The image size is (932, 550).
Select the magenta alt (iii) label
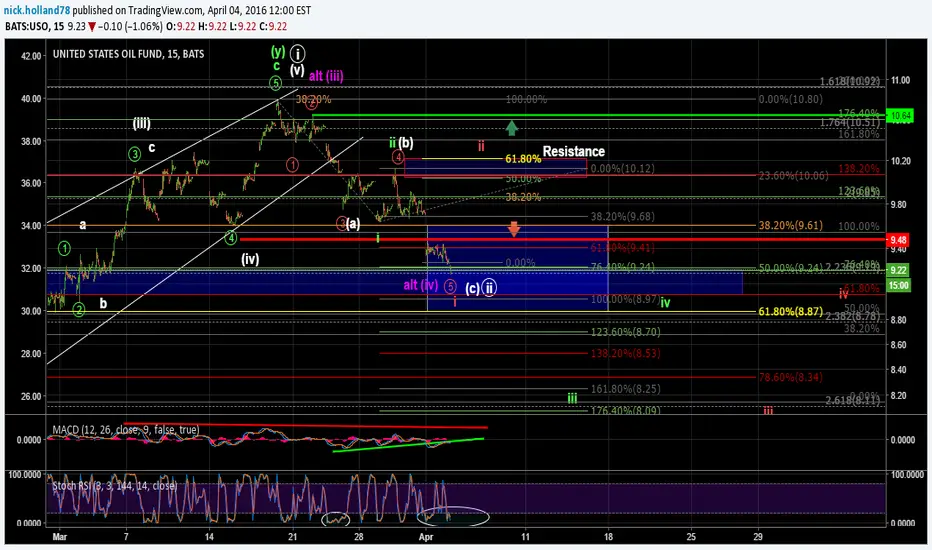click(326, 76)
